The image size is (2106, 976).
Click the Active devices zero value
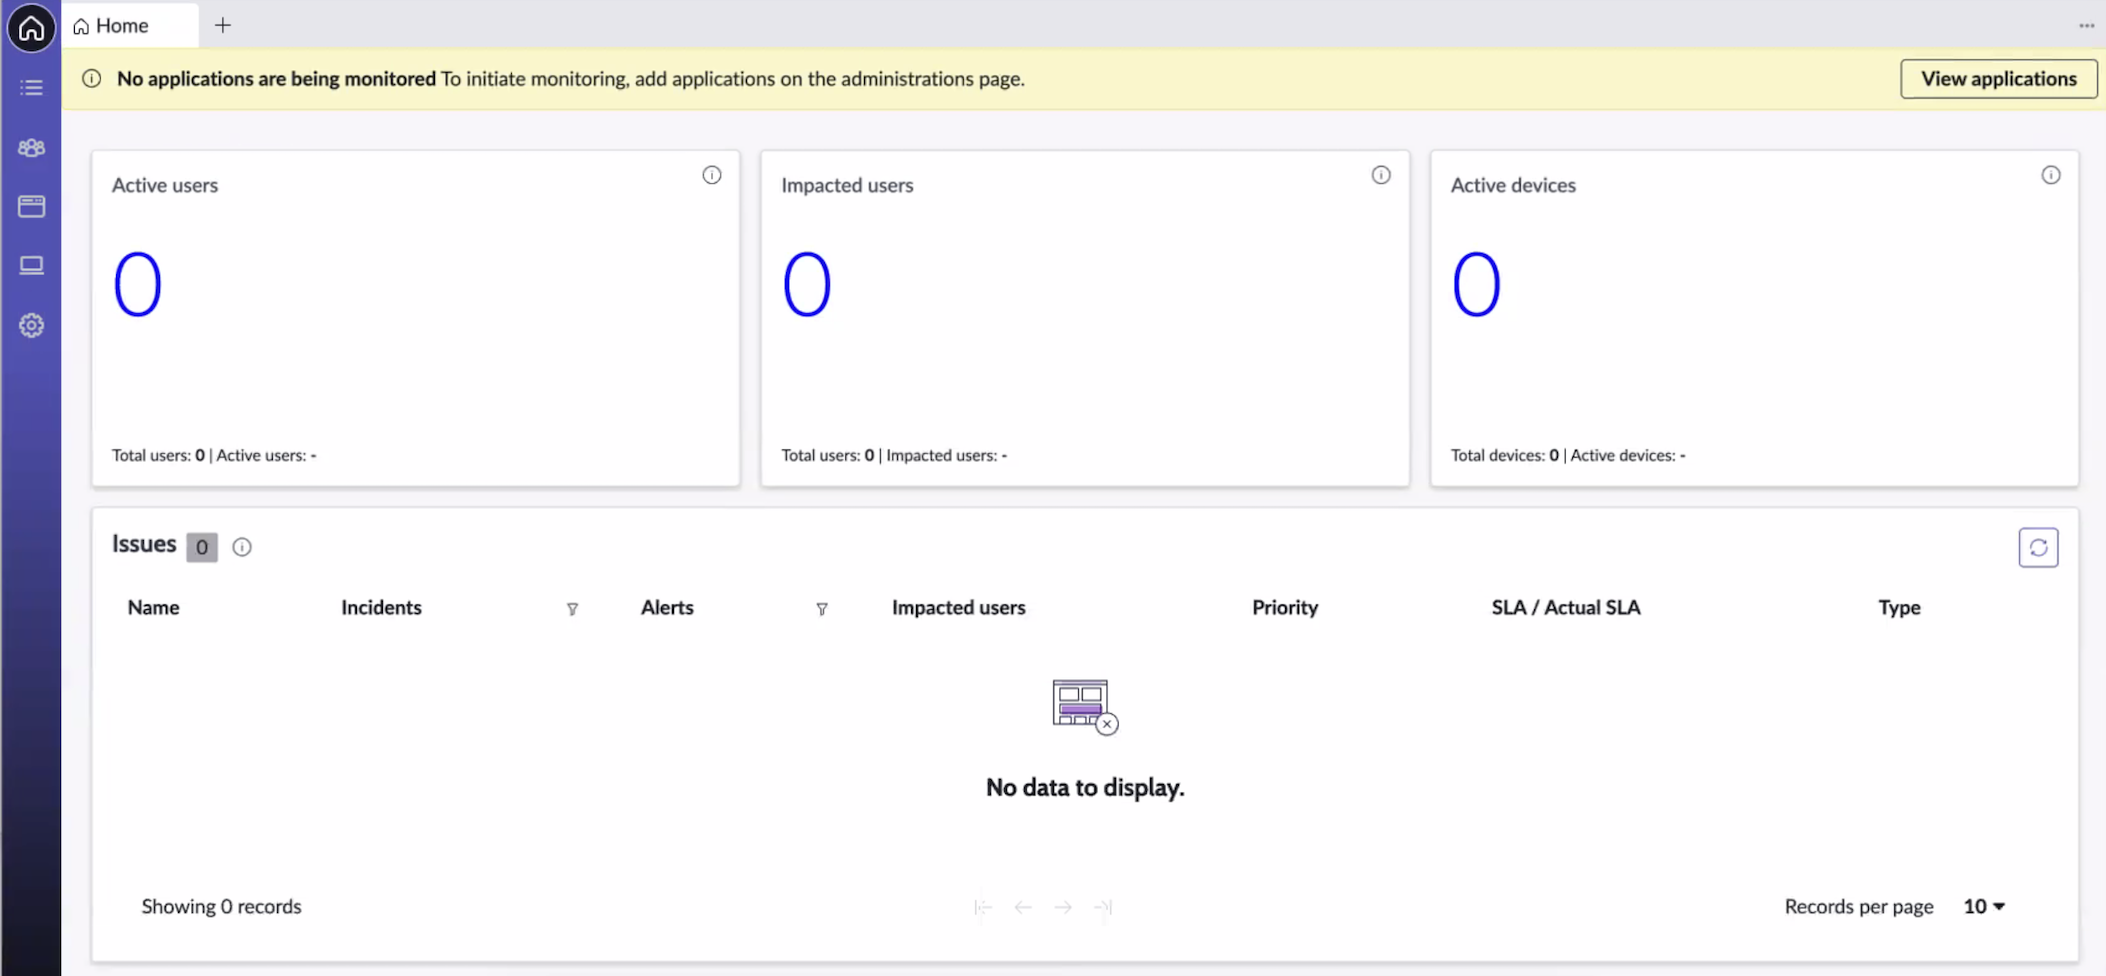[1476, 284]
